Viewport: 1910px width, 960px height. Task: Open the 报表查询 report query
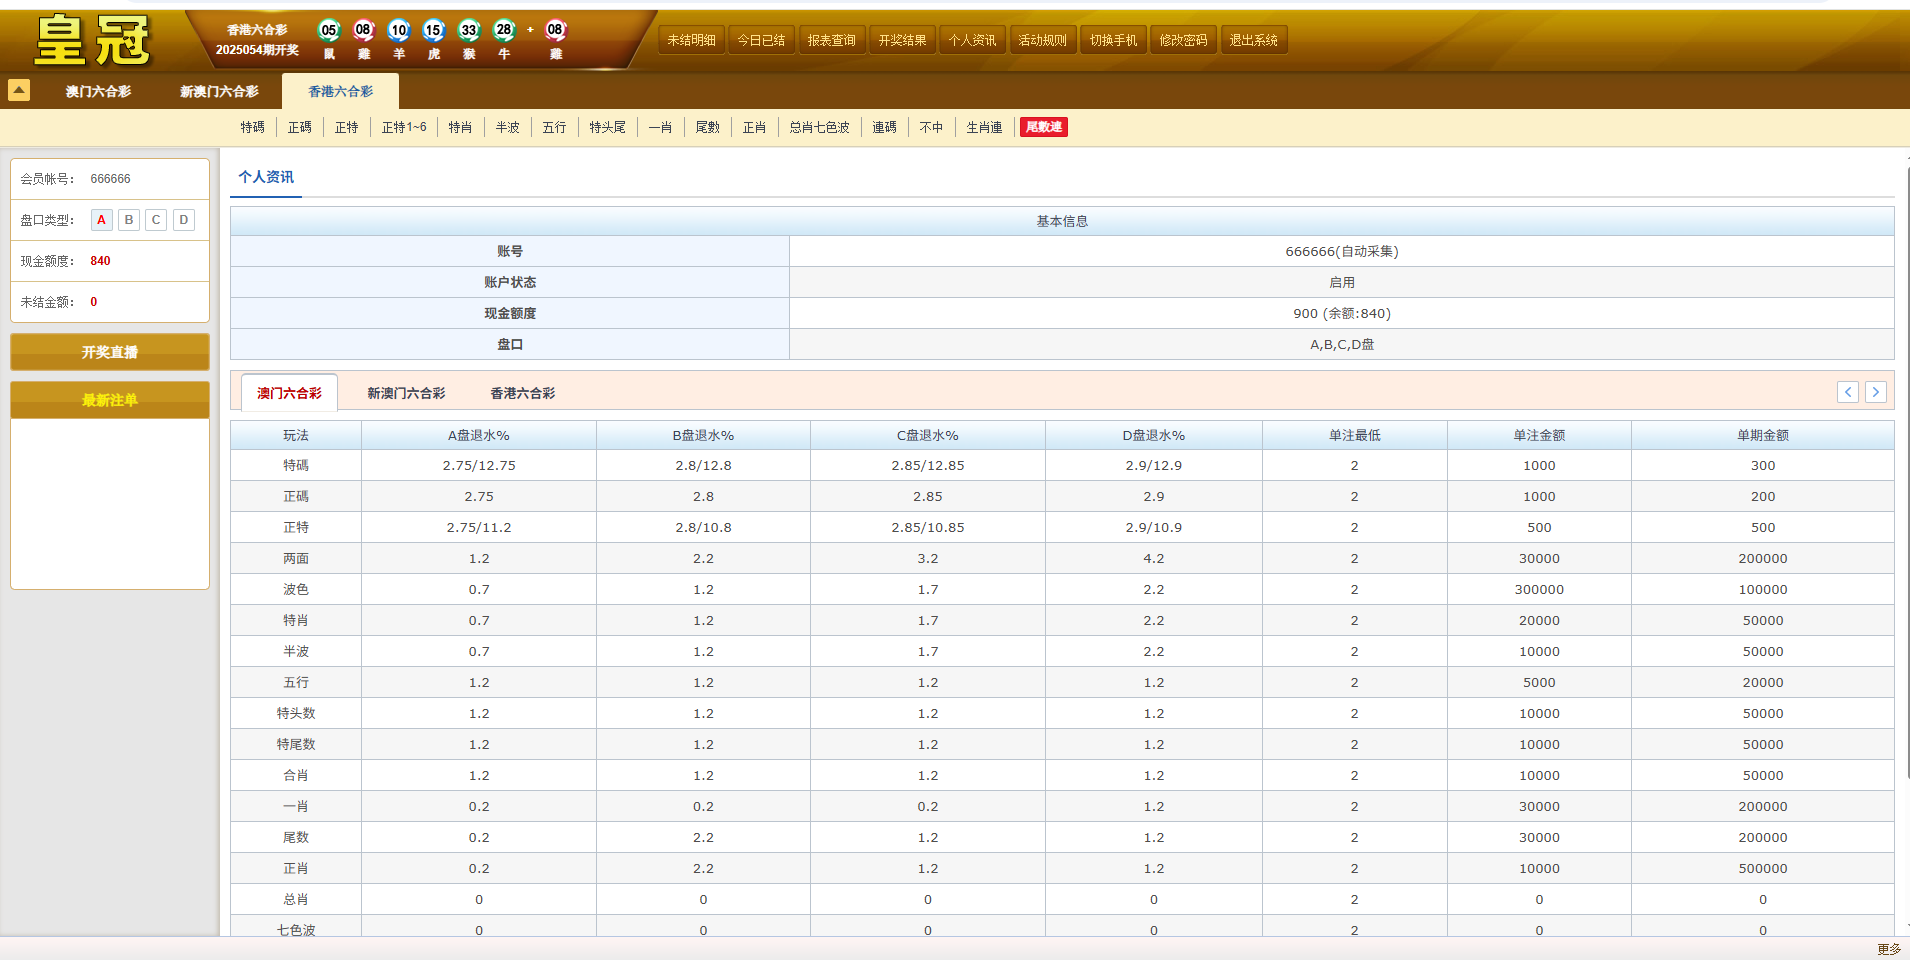831,40
